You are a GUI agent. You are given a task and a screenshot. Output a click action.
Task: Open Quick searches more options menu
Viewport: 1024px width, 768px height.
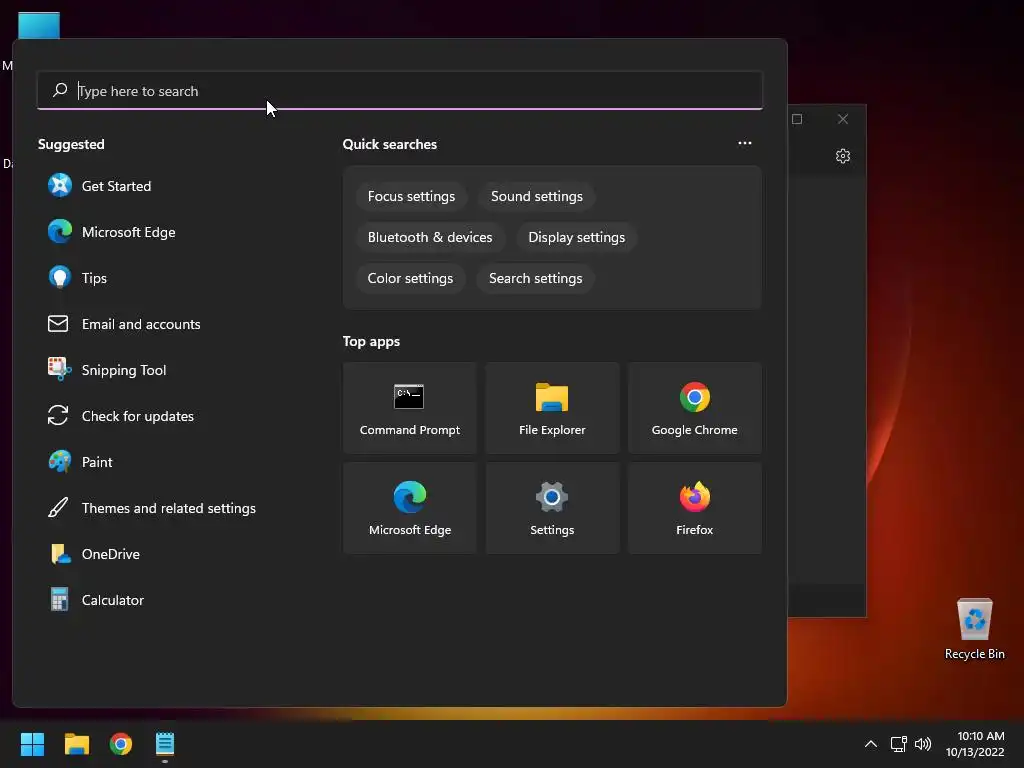pos(744,143)
